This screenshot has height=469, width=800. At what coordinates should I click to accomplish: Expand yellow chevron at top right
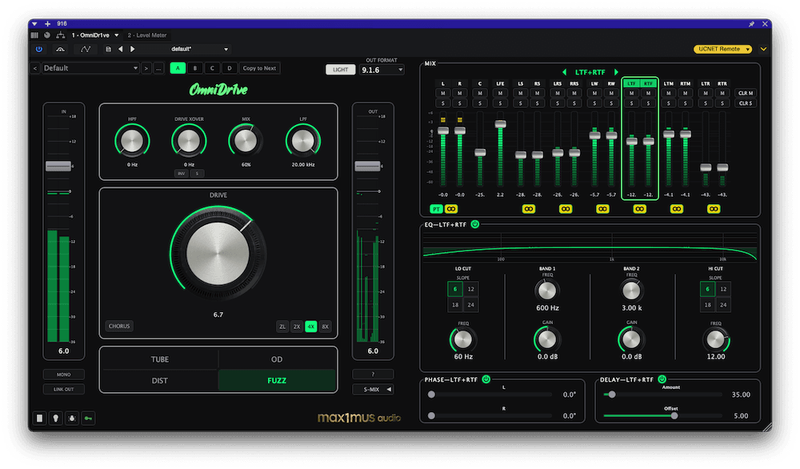(x=763, y=49)
